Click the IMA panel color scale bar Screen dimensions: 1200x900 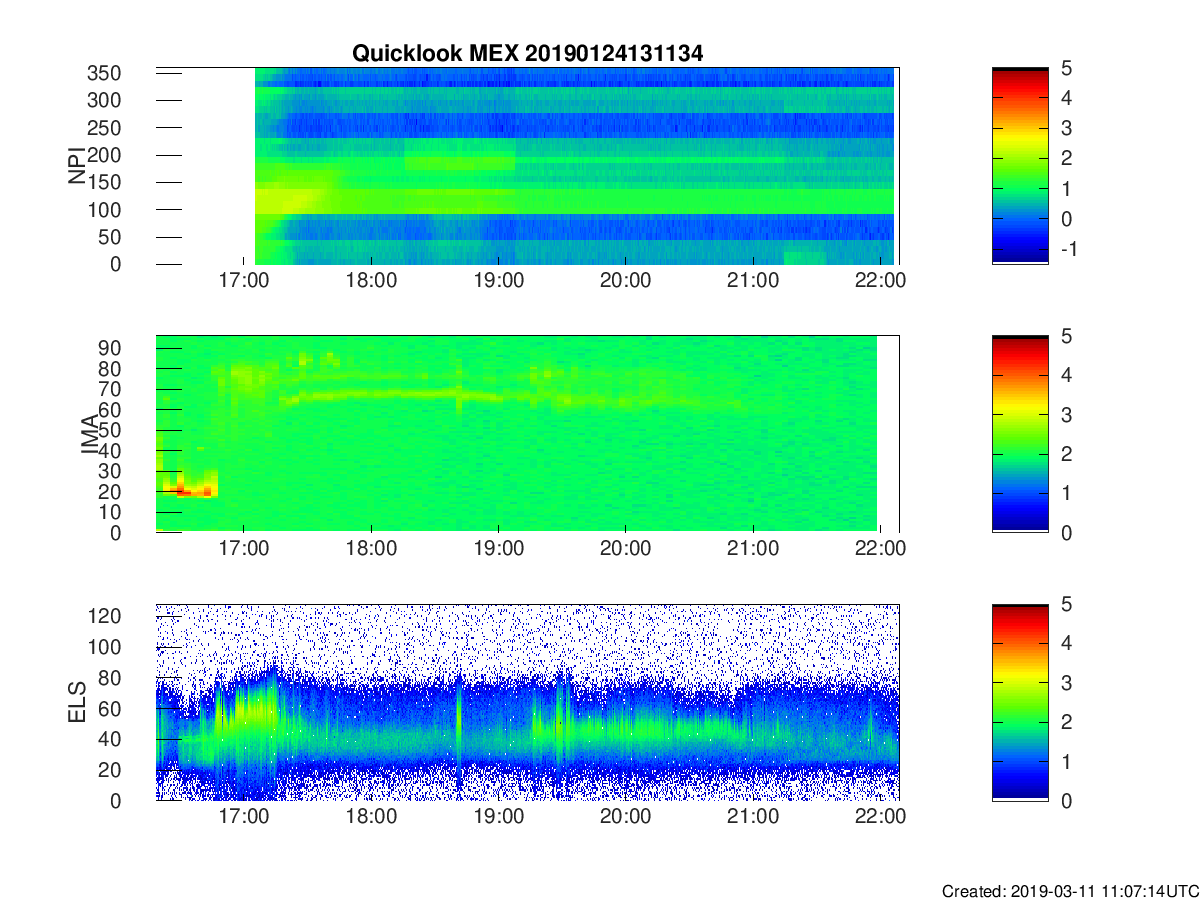click(x=1020, y=434)
